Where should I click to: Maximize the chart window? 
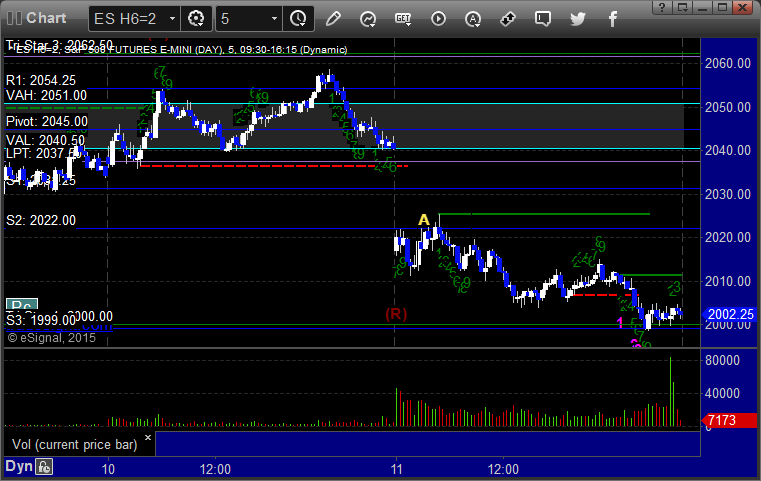tap(723, 7)
